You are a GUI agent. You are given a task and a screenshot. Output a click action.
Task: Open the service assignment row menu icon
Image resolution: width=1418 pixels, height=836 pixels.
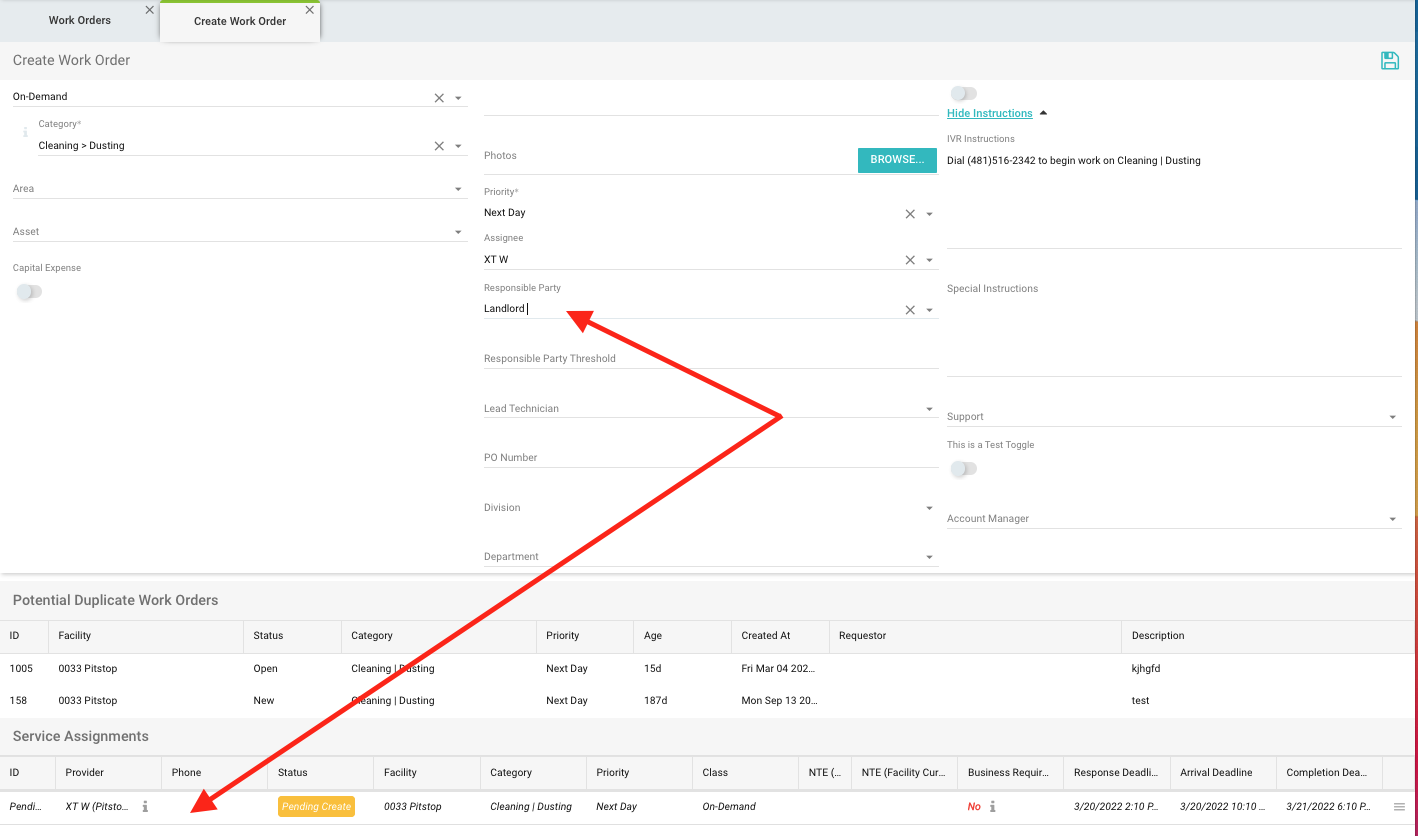(1399, 807)
